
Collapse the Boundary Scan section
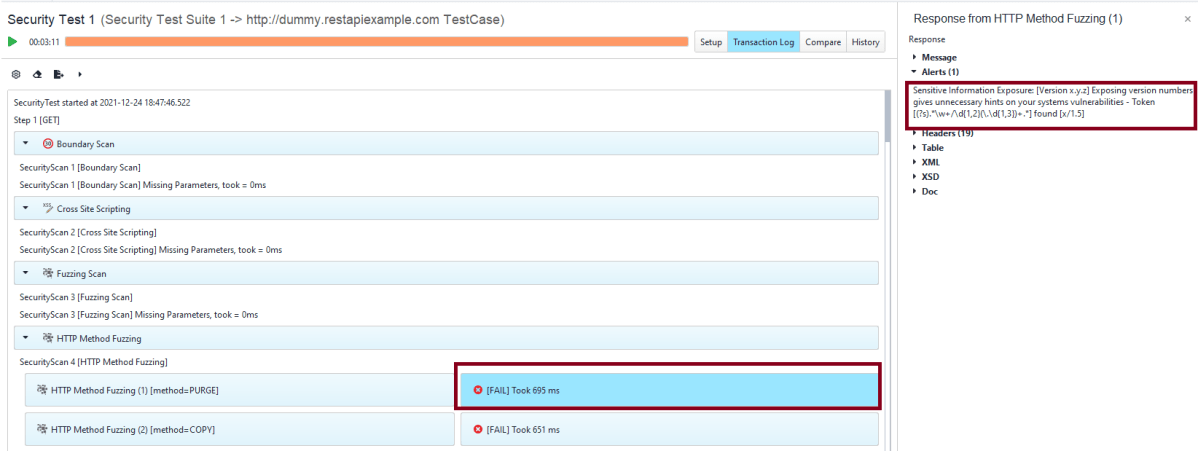tap(26, 144)
